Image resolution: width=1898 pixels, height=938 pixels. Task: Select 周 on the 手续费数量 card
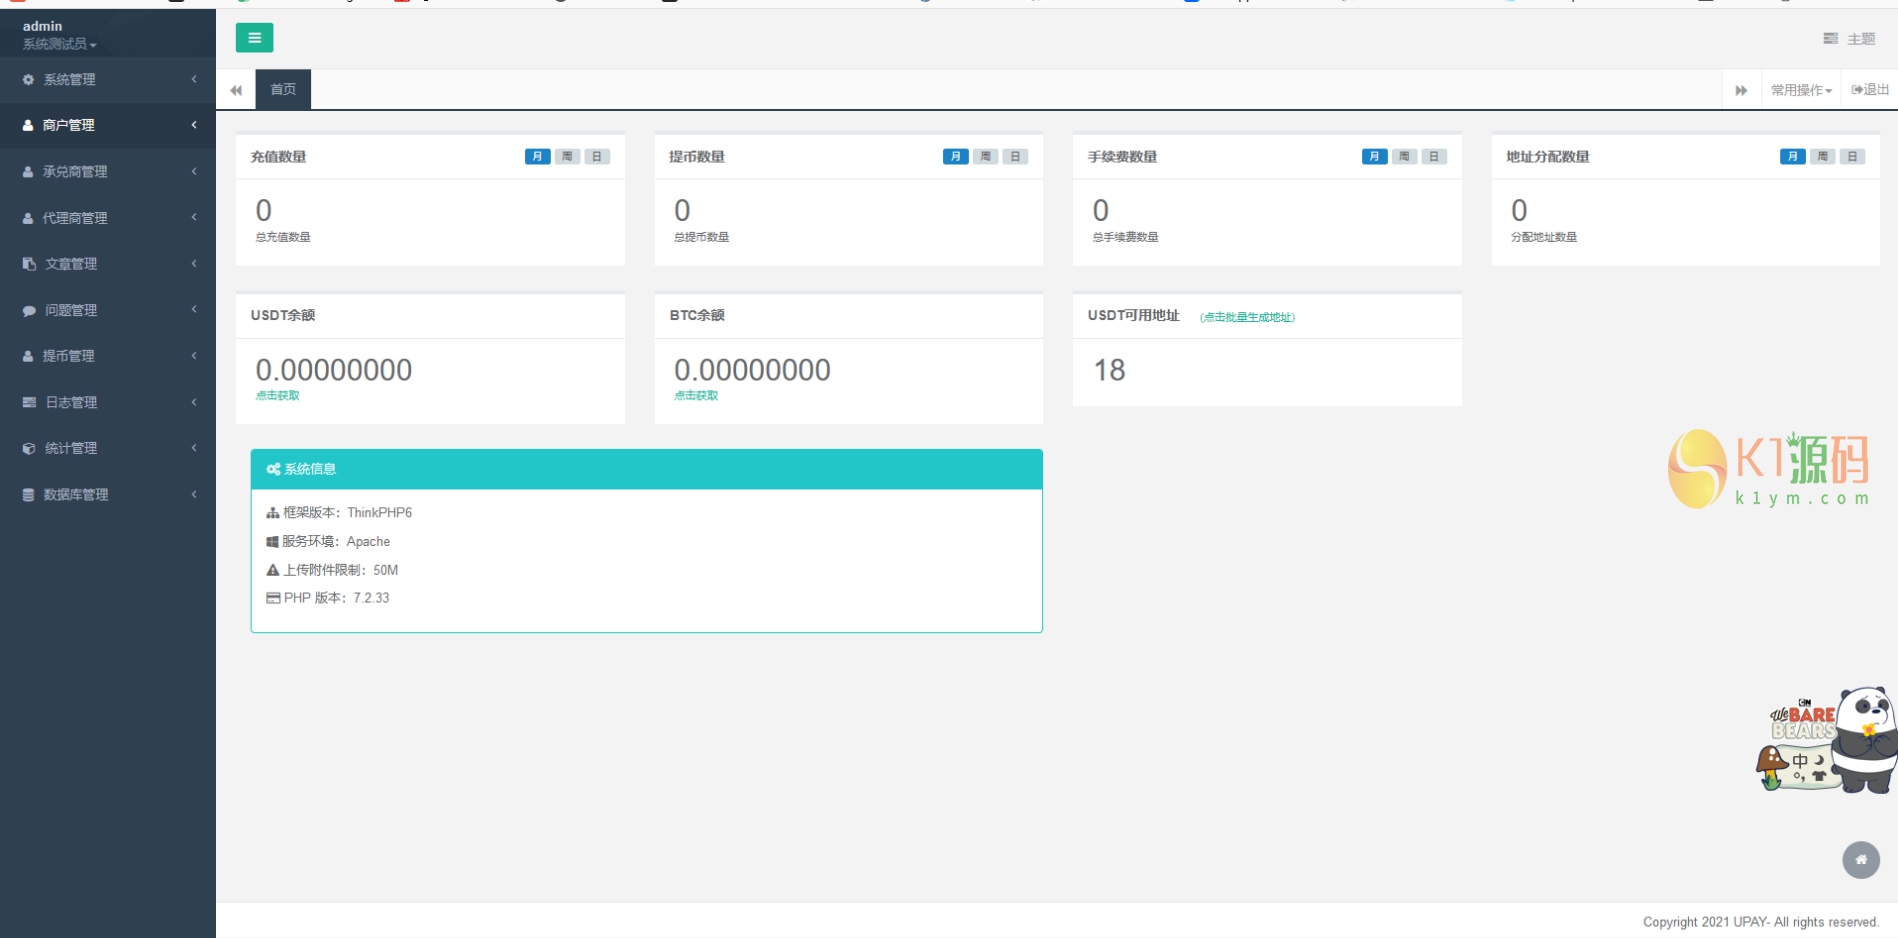click(1404, 157)
